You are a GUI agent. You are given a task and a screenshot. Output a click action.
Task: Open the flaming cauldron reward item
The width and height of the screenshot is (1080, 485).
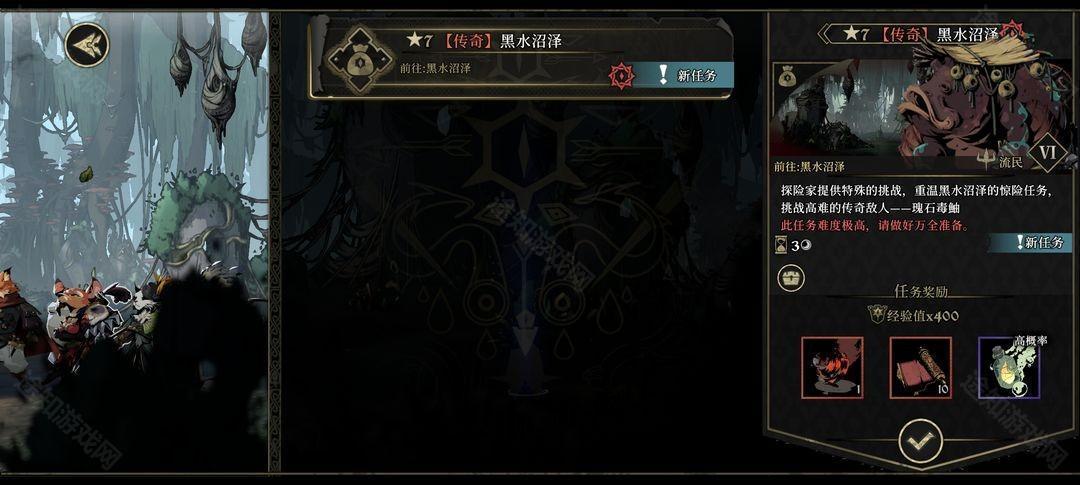832,367
